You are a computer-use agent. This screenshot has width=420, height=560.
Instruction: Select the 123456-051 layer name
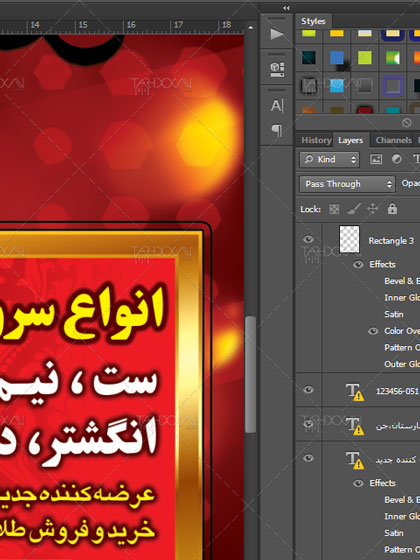397,391
